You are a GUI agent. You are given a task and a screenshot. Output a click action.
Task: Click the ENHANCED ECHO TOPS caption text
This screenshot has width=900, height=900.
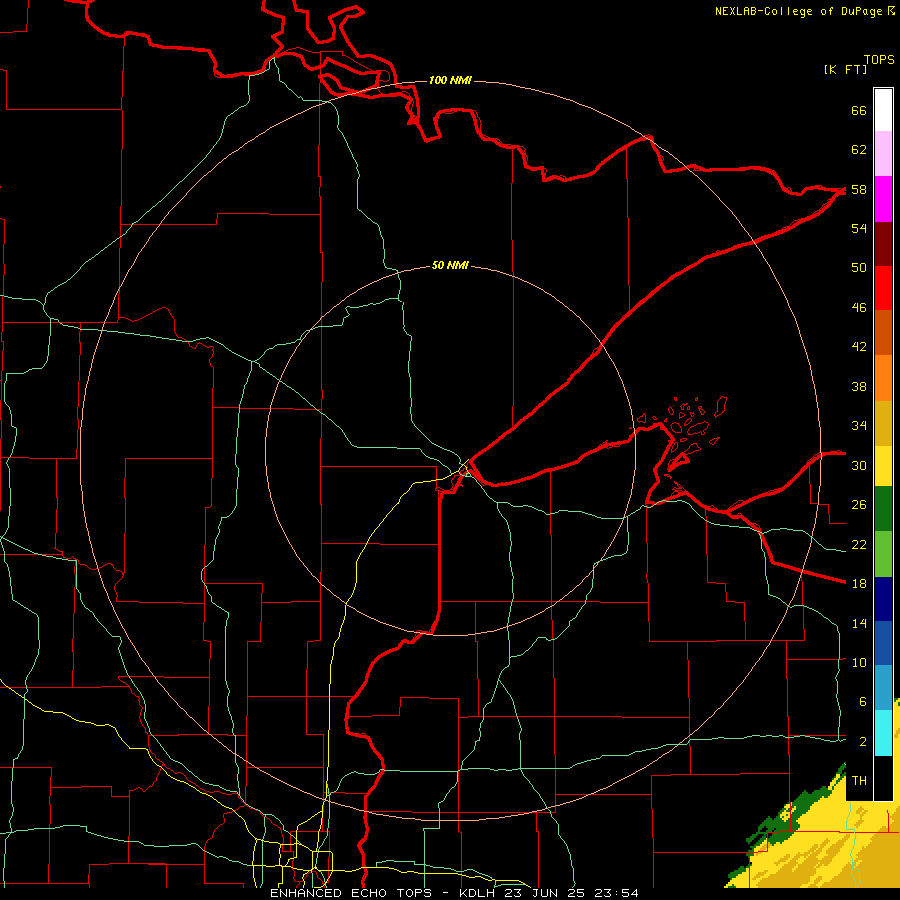click(x=350, y=893)
